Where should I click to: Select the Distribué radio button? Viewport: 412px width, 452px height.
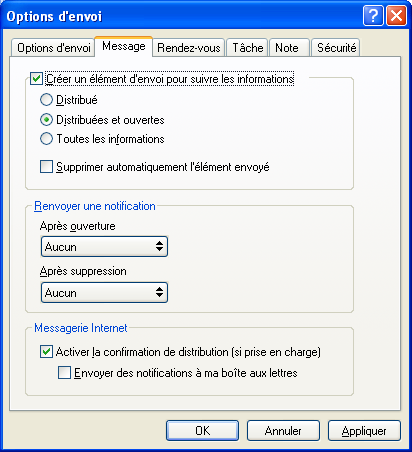coord(46,100)
